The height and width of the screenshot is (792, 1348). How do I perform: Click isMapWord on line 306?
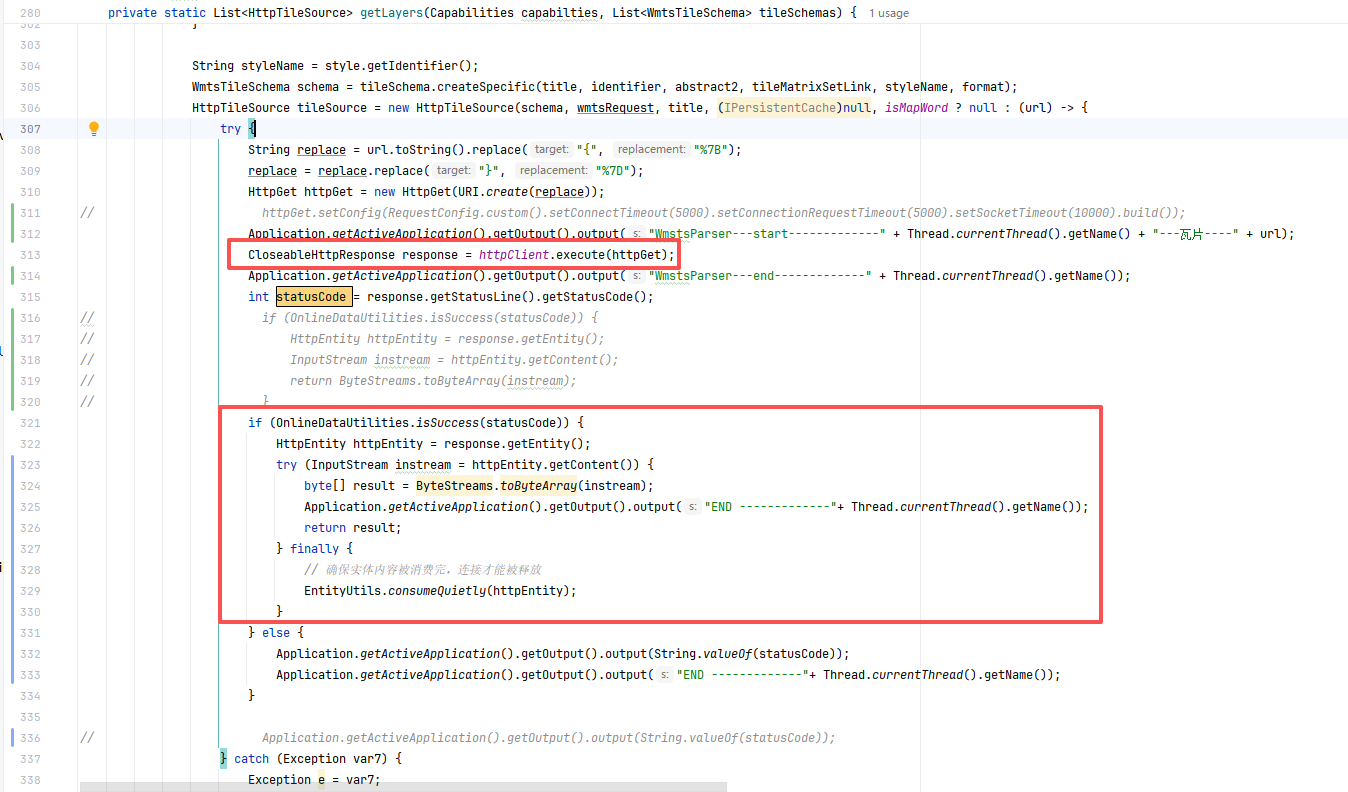tap(916, 108)
